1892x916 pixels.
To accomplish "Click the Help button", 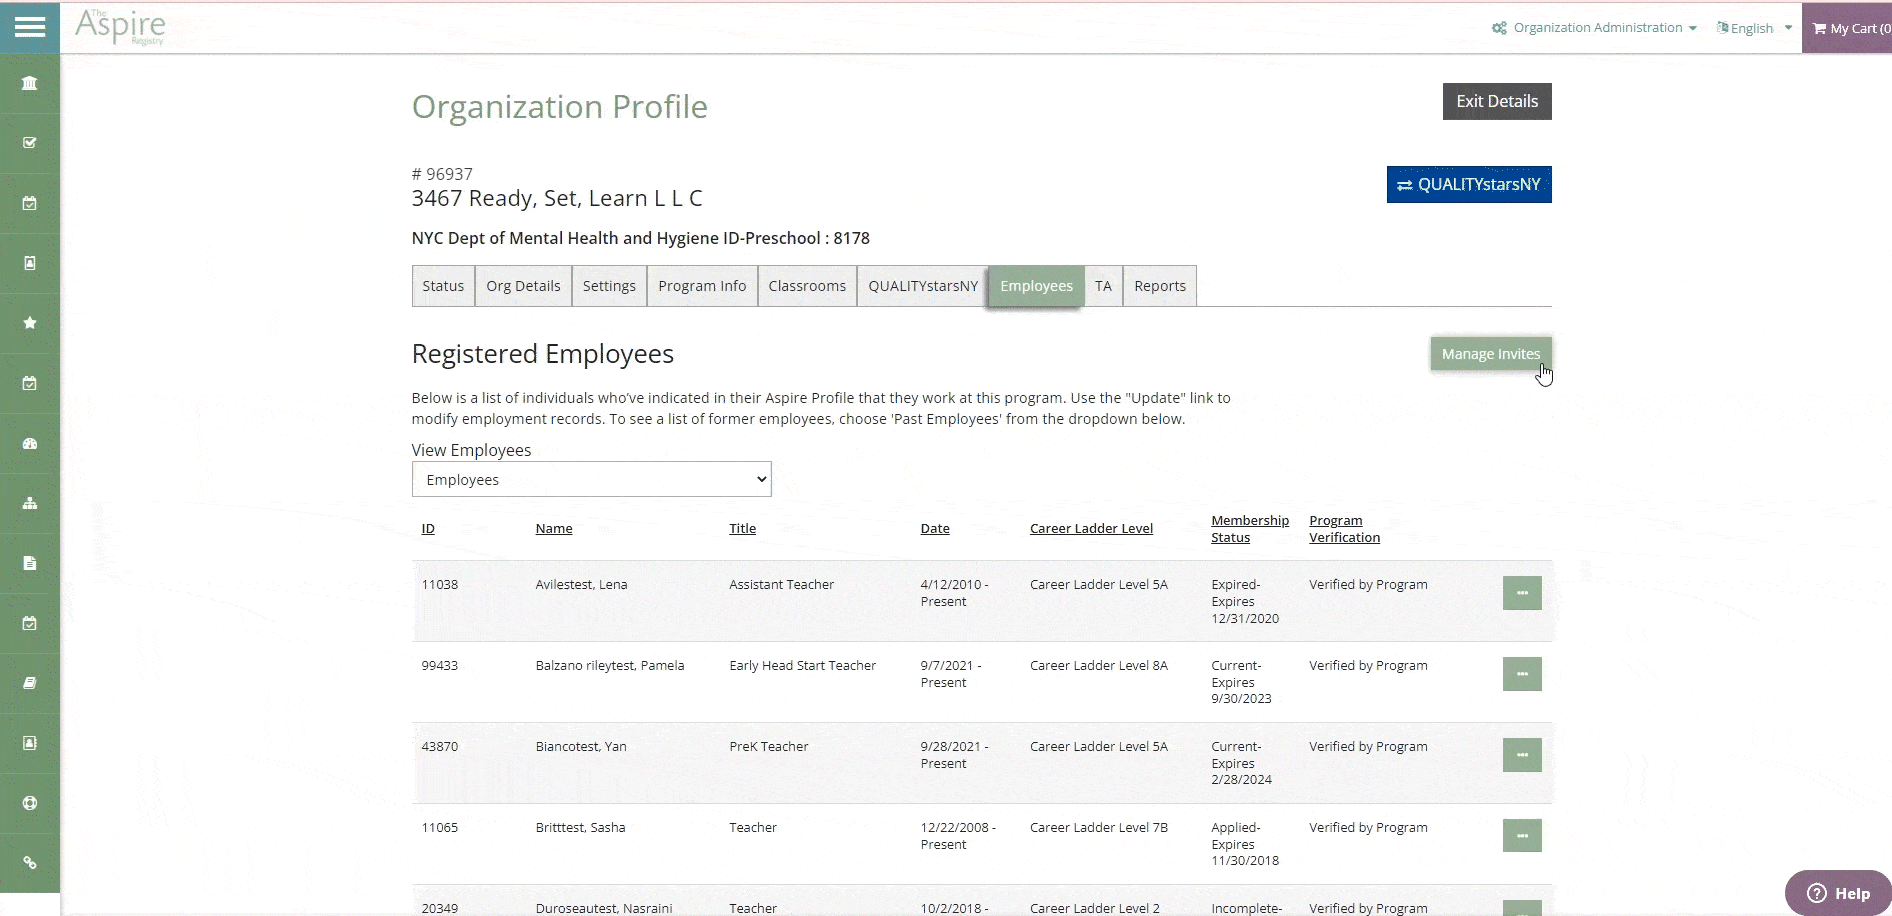I will click(x=1838, y=893).
